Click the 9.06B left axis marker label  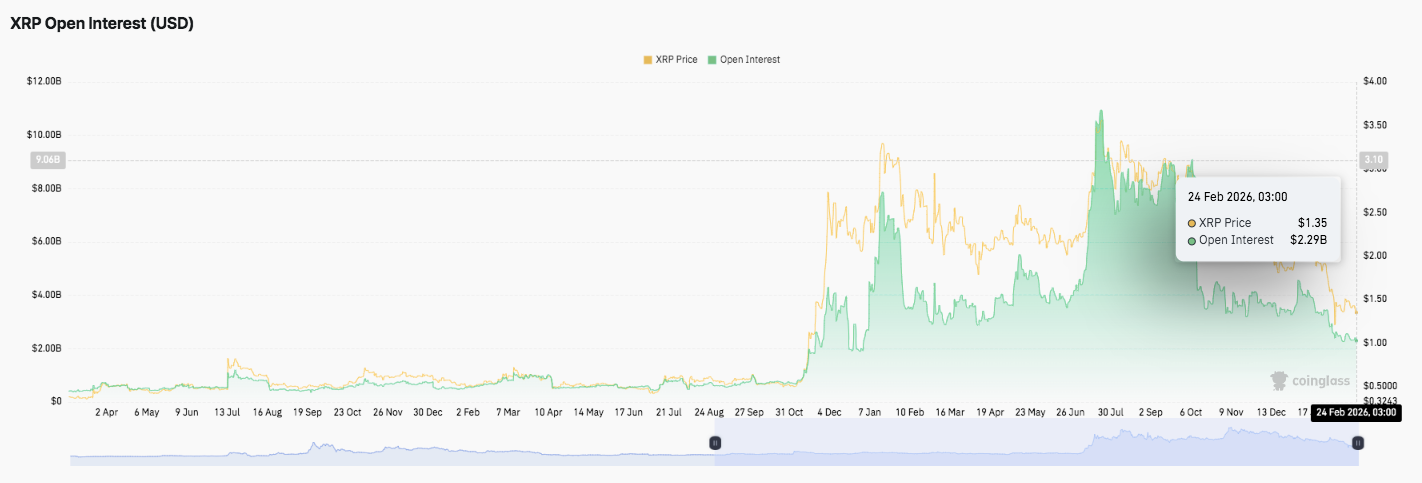48,159
